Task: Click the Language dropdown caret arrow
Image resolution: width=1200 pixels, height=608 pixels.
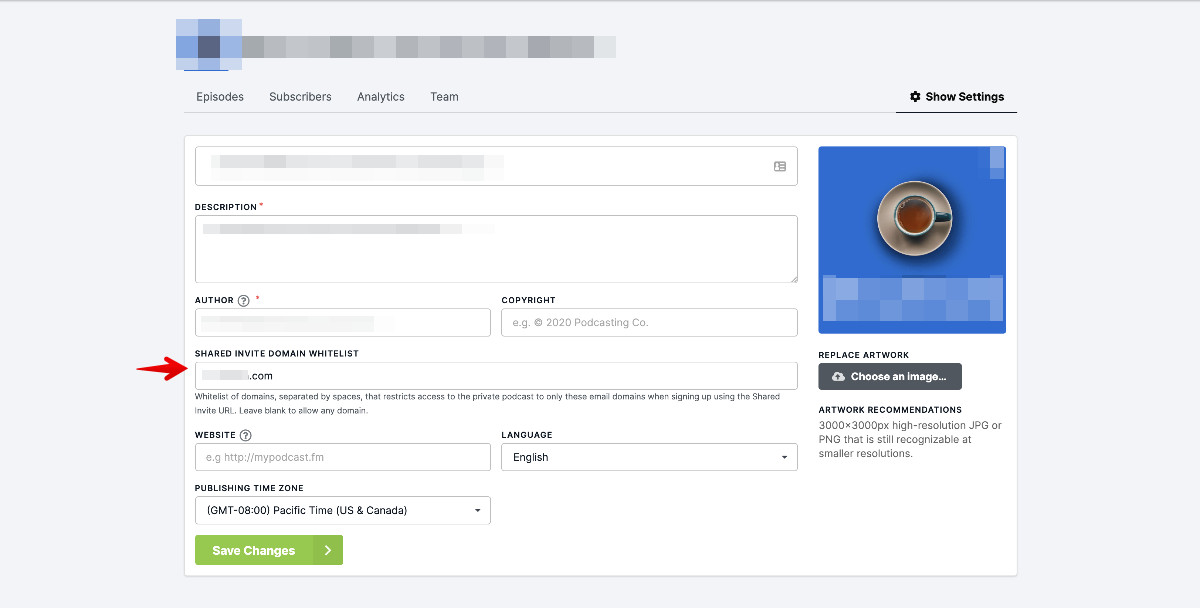Action: [x=784, y=457]
